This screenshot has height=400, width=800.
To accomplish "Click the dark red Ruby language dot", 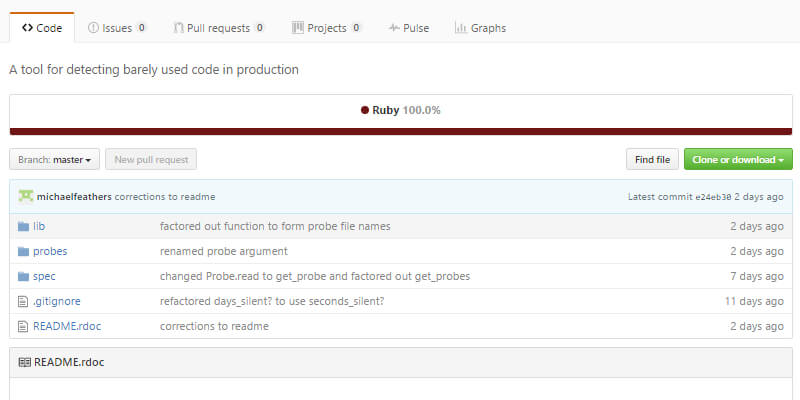I will tap(365, 111).
